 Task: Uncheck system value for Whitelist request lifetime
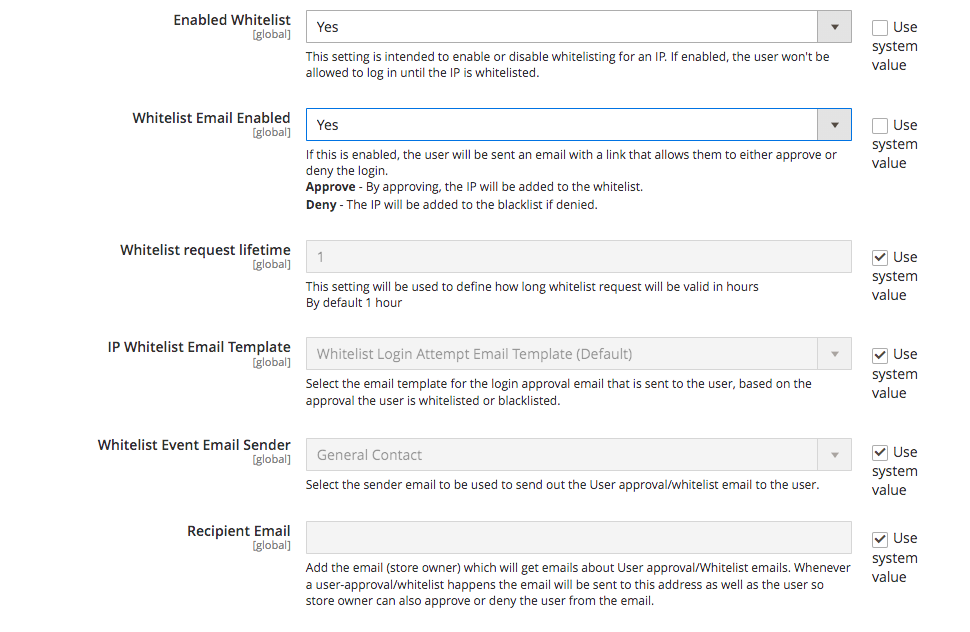880,258
